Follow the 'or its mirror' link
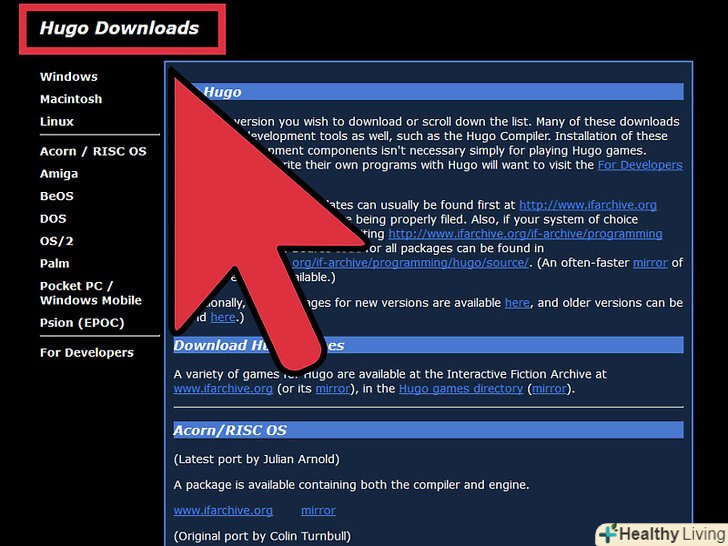The image size is (728, 546). click(x=332, y=389)
